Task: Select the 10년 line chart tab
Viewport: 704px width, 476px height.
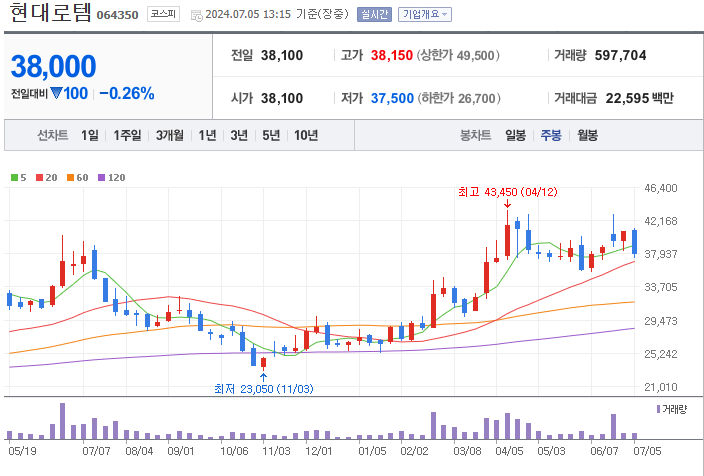Action: 306,135
